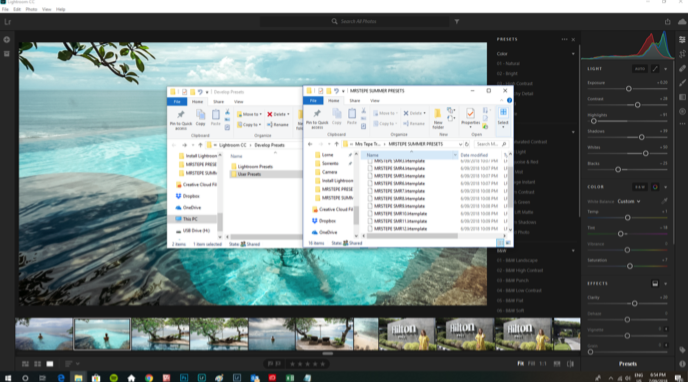Tick checkbox for MRSTEPE SMR4.lrtemplate

coord(370,168)
